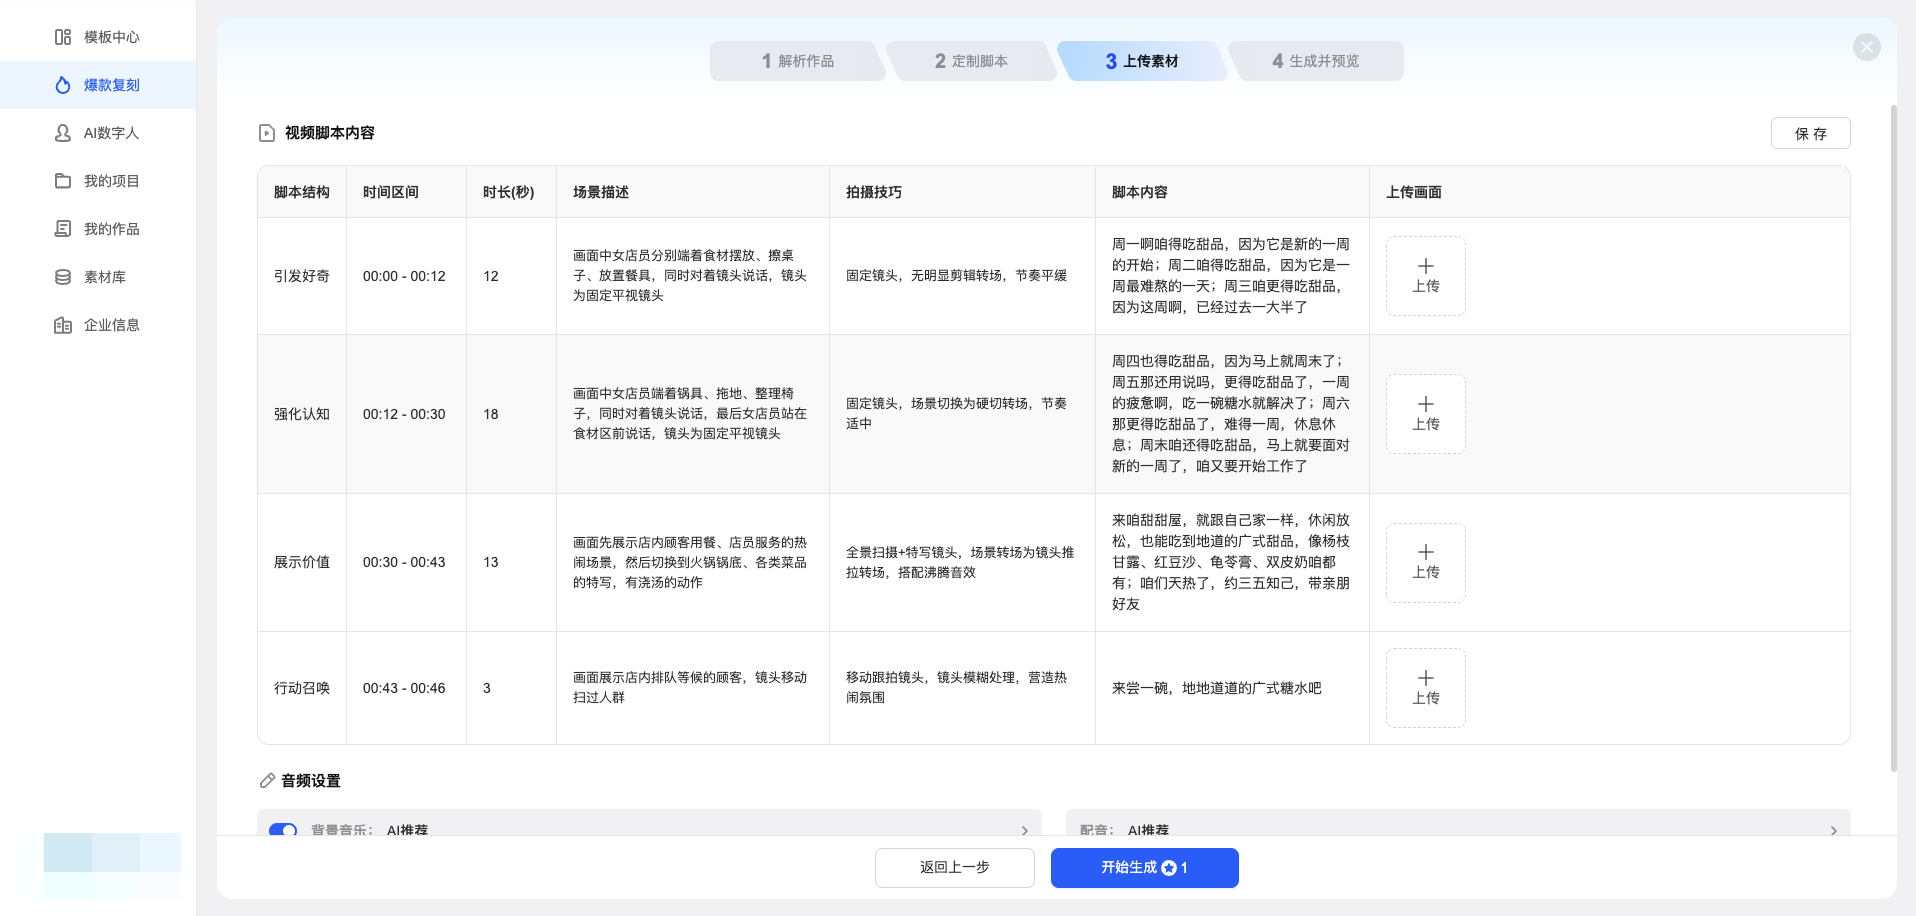Image resolution: width=1916 pixels, height=916 pixels.
Task: Switch to step 1 解析作品
Action: pos(797,61)
